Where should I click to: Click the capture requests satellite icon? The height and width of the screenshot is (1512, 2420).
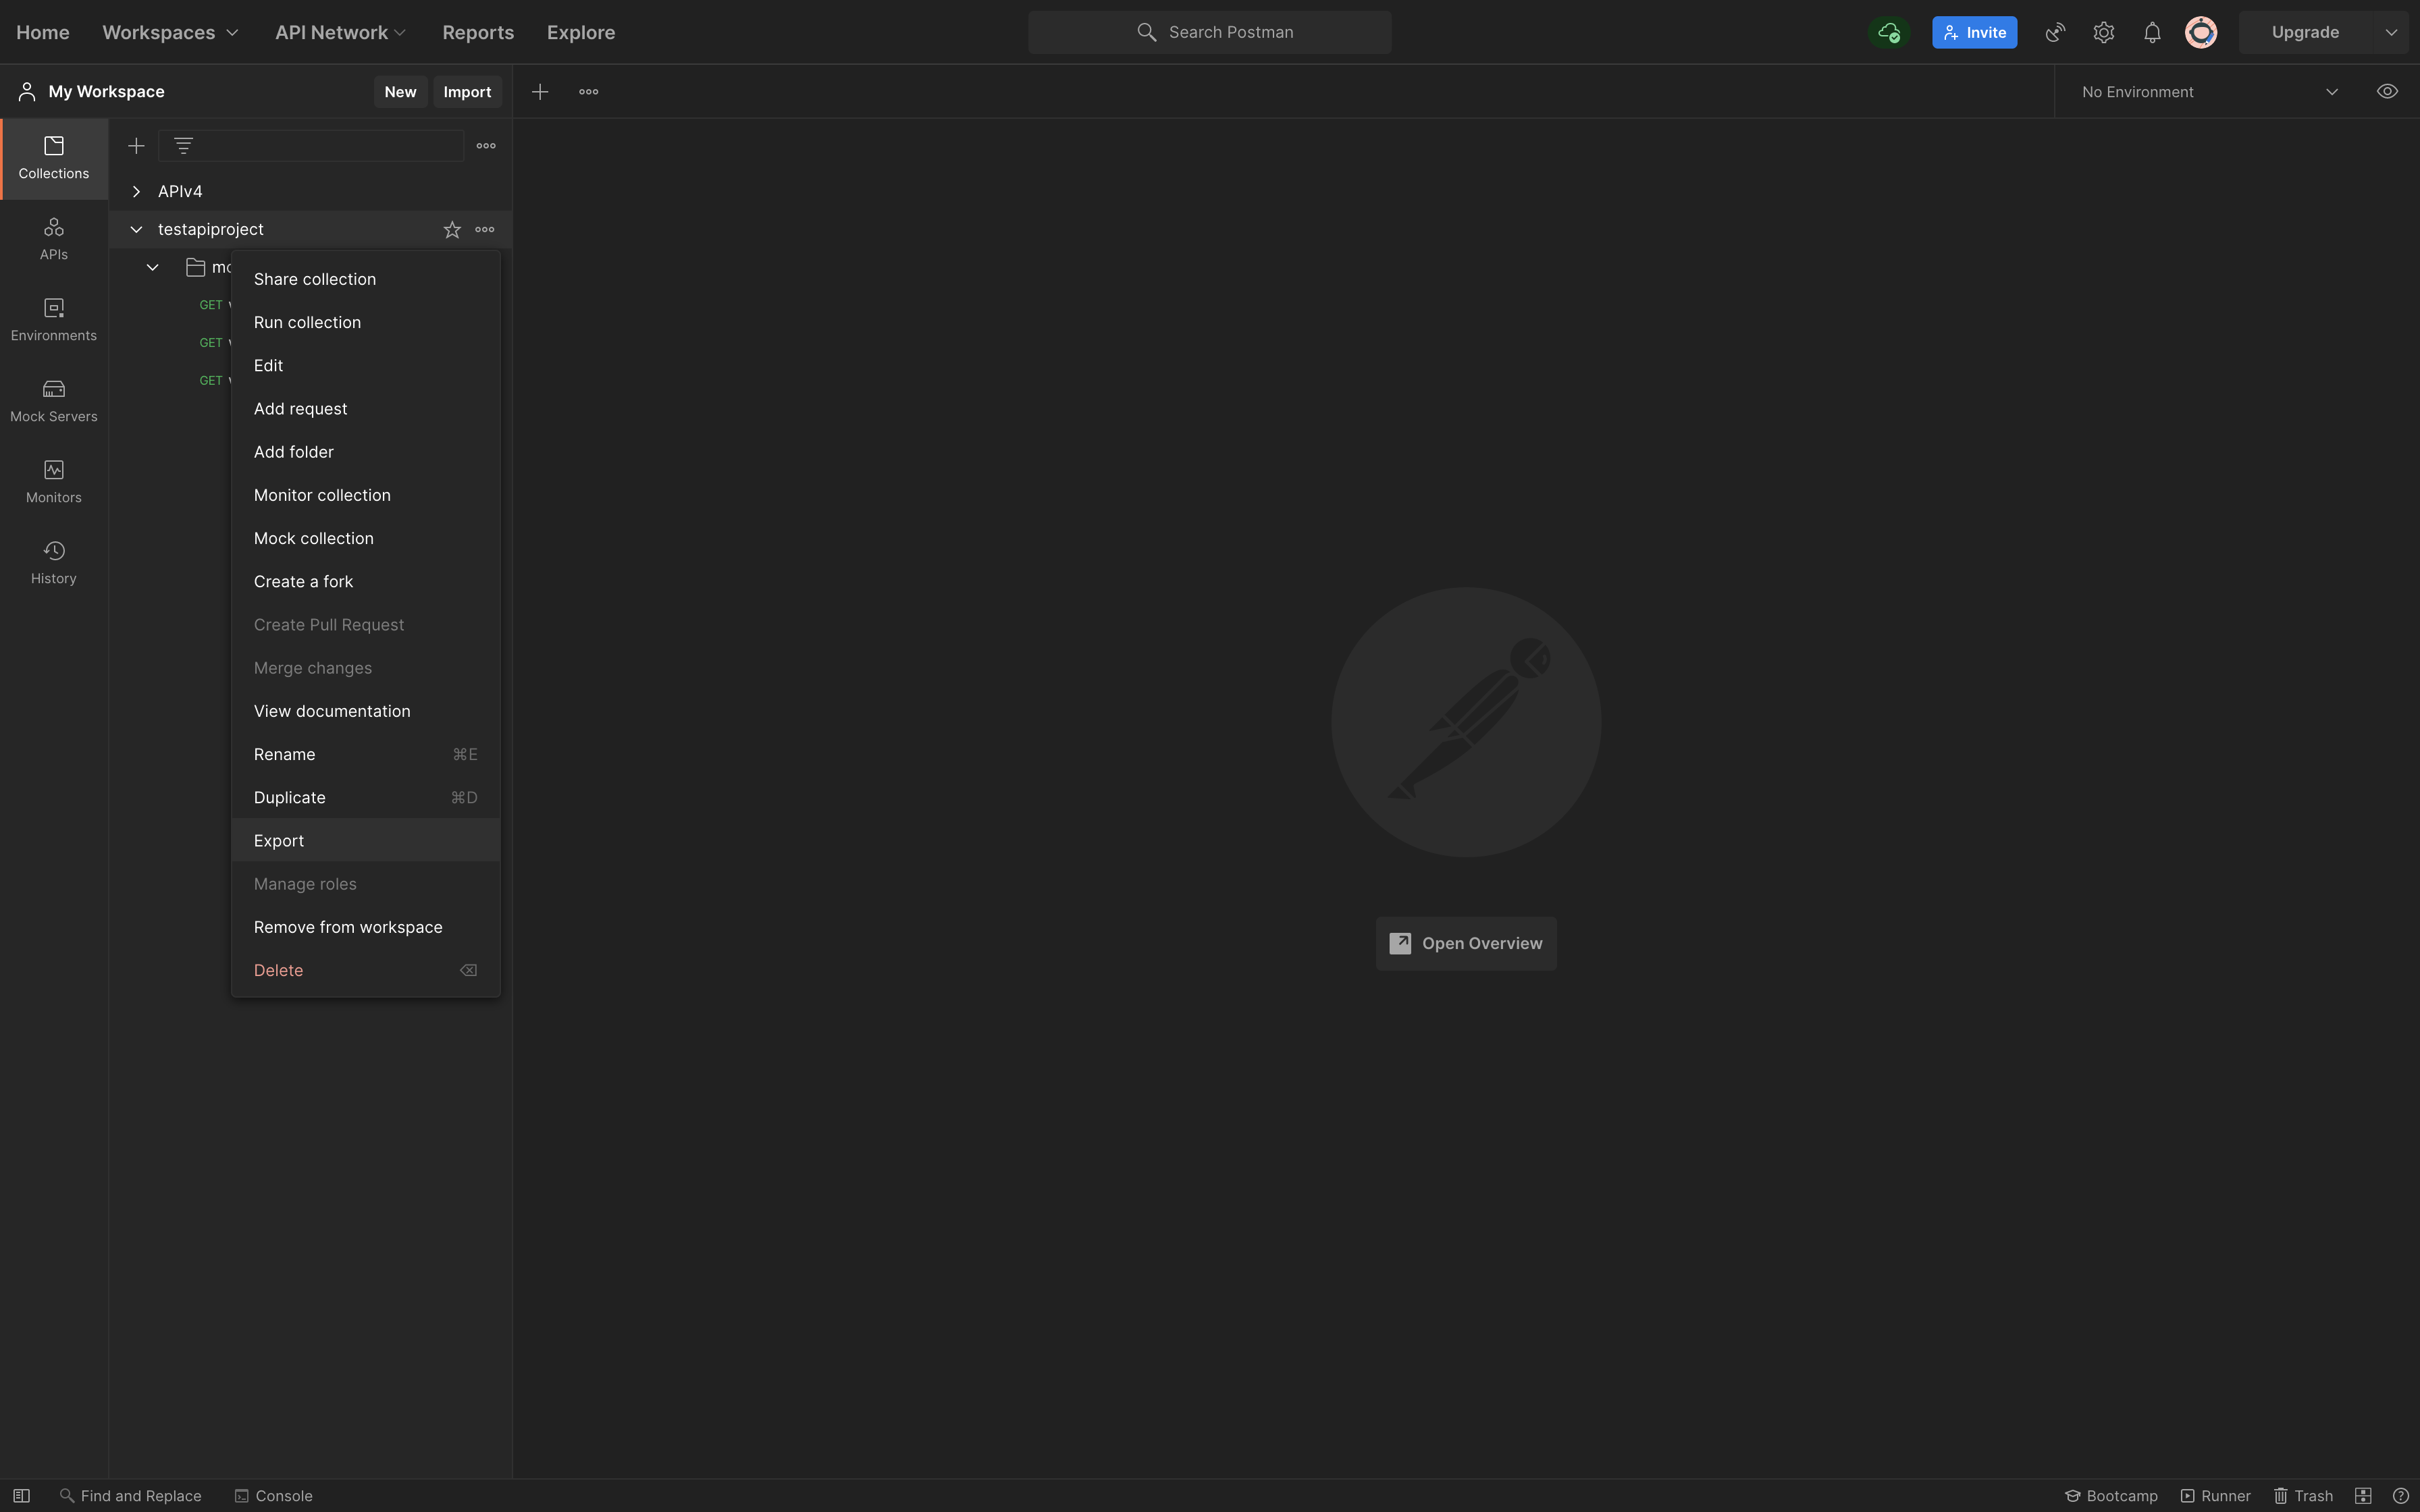(x=2054, y=32)
